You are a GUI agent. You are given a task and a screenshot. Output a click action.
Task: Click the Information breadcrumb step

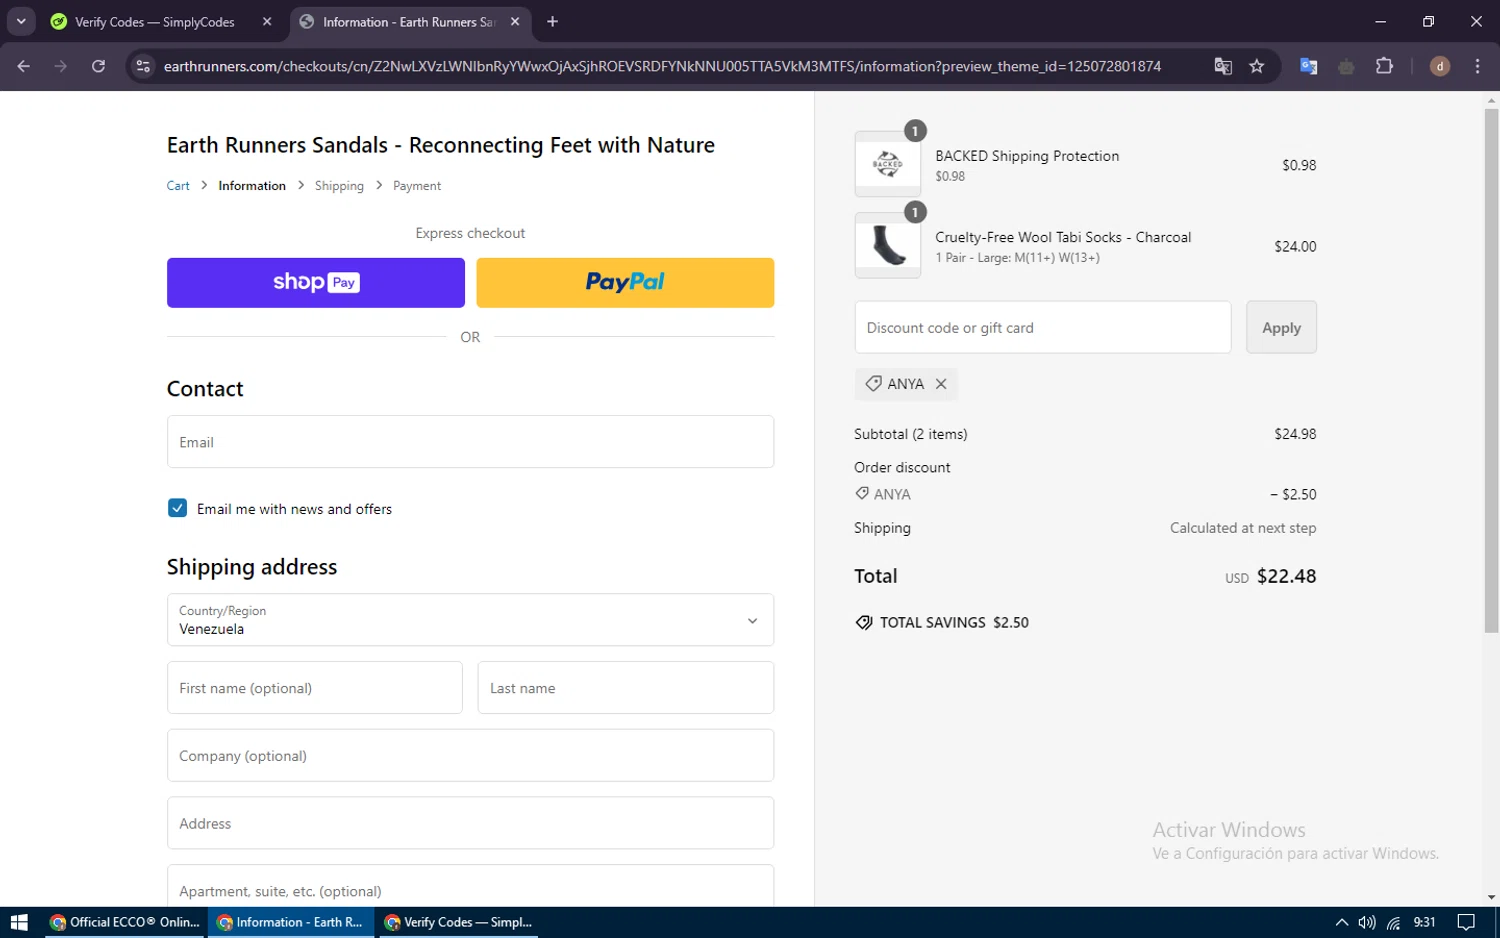252,186
